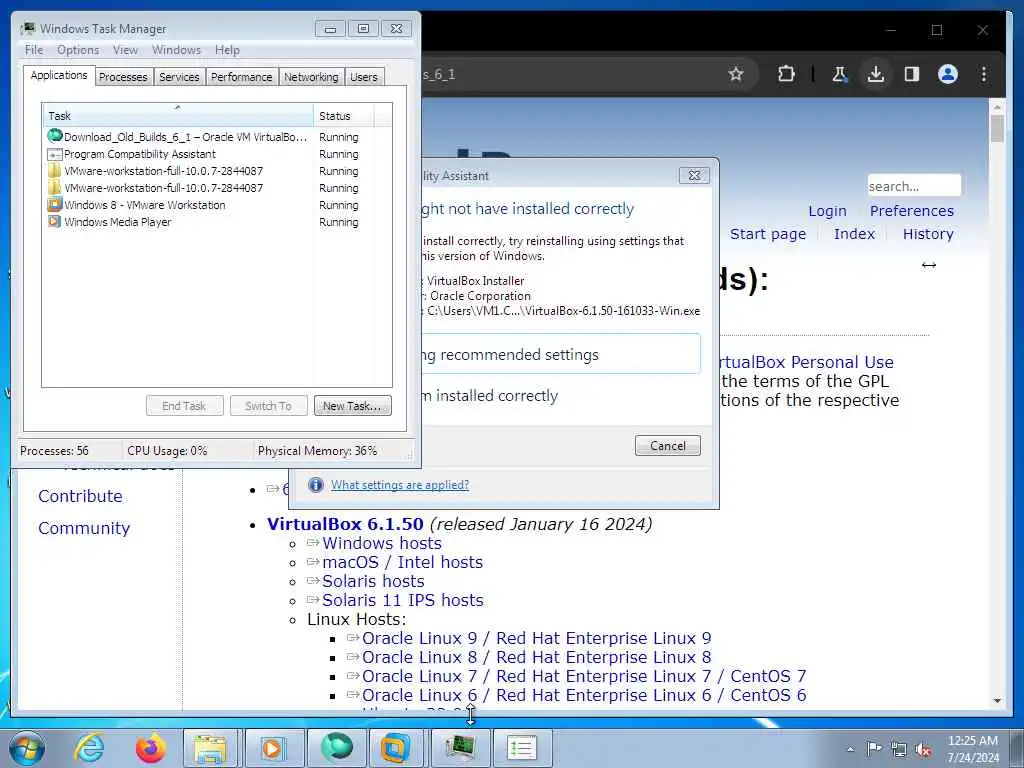Image resolution: width=1024 pixels, height=768 pixels.
Task: Bookmark this page with the star icon
Action: [x=736, y=74]
